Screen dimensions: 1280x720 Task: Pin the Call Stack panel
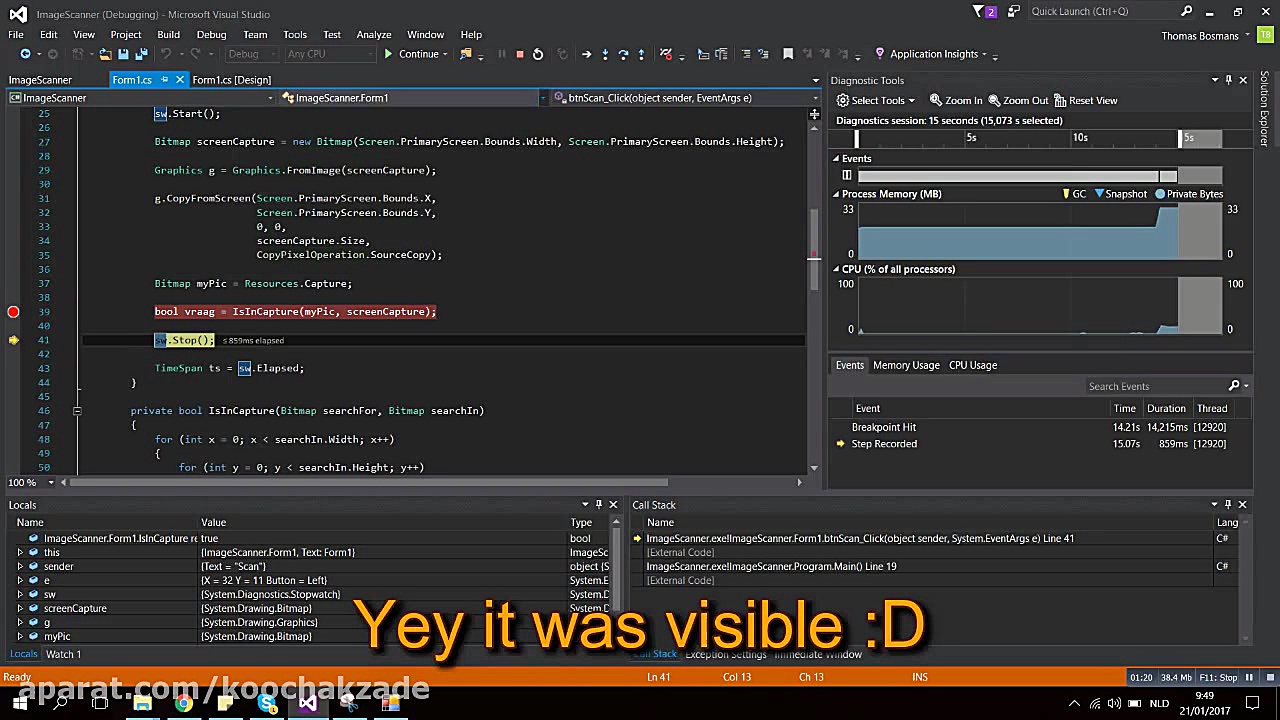click(x=1228, y=504)
